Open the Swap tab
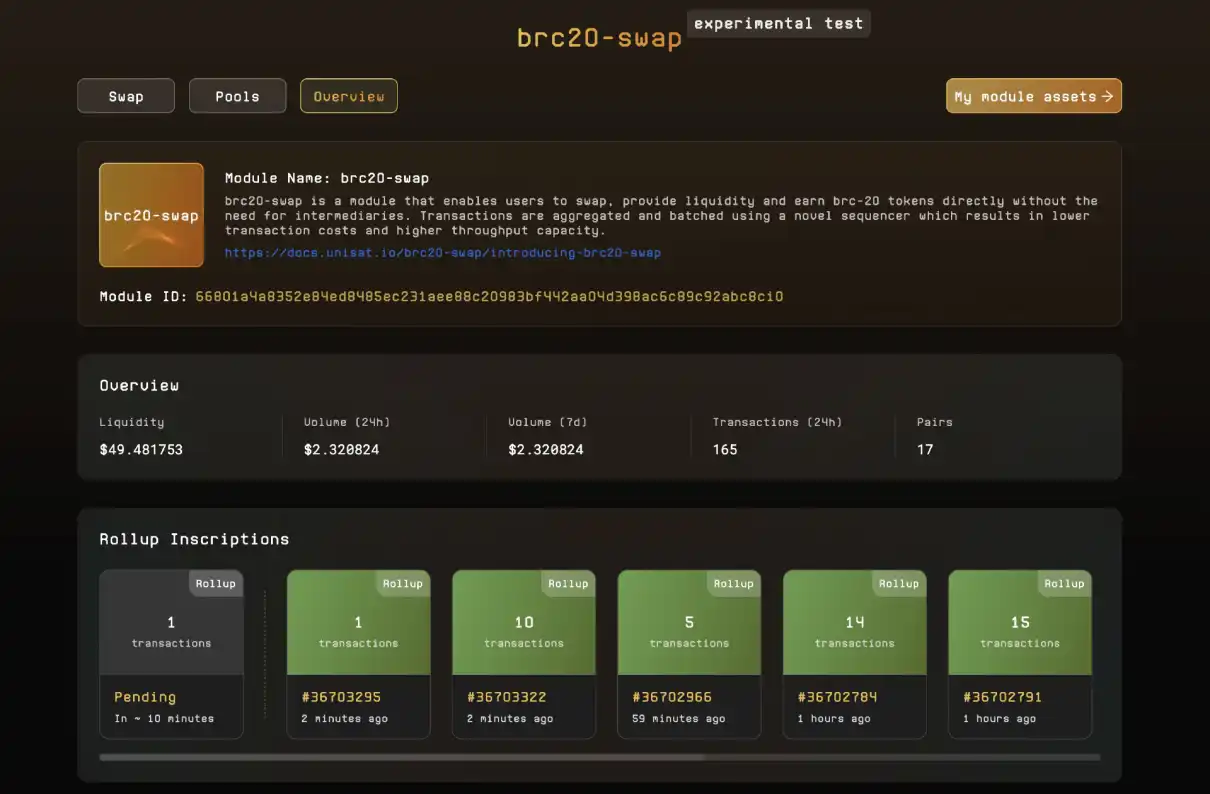 [x=126, y=96]
